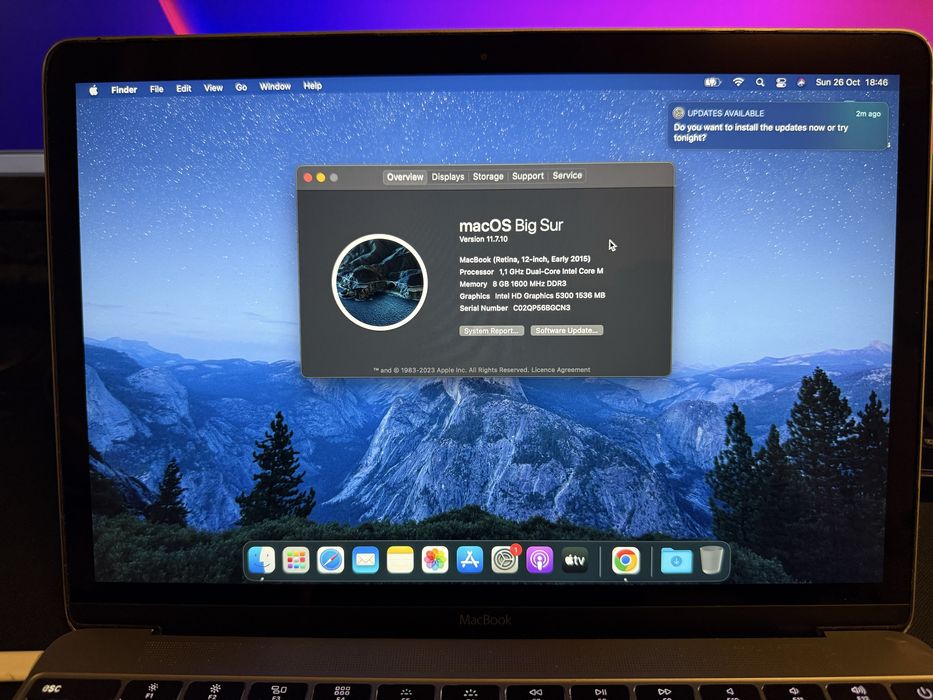Minimize the About This Mac window

(321, 177)
